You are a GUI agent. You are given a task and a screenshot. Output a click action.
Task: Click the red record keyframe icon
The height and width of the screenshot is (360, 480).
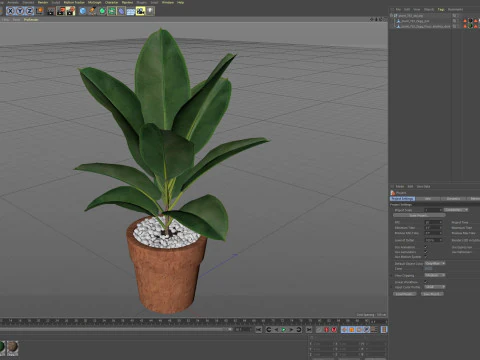[x=326, y=330]
